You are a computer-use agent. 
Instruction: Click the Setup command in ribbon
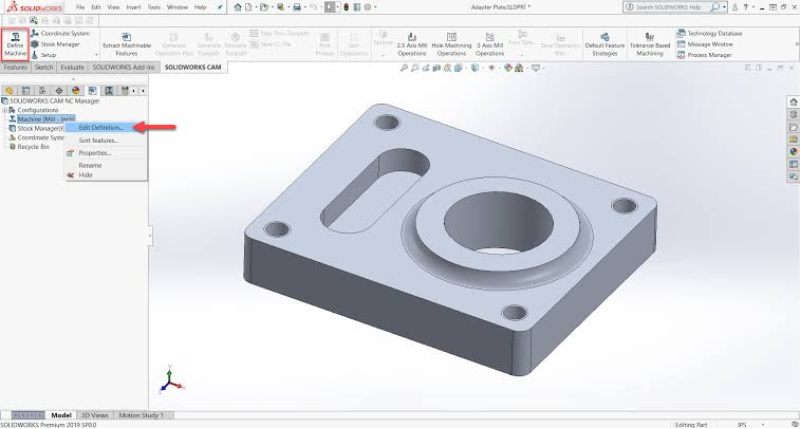(44, 55)
